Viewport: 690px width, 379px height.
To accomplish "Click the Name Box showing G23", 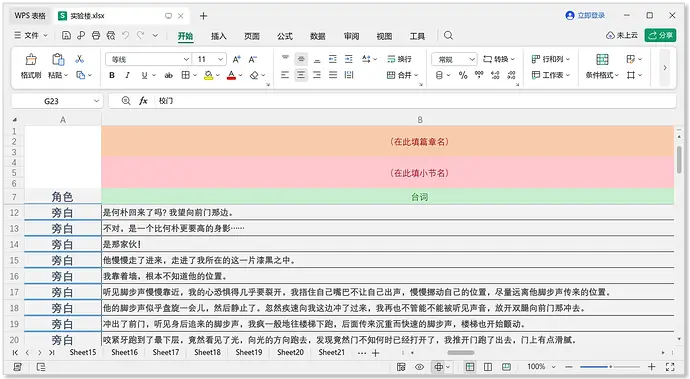I will coord(56,101).
